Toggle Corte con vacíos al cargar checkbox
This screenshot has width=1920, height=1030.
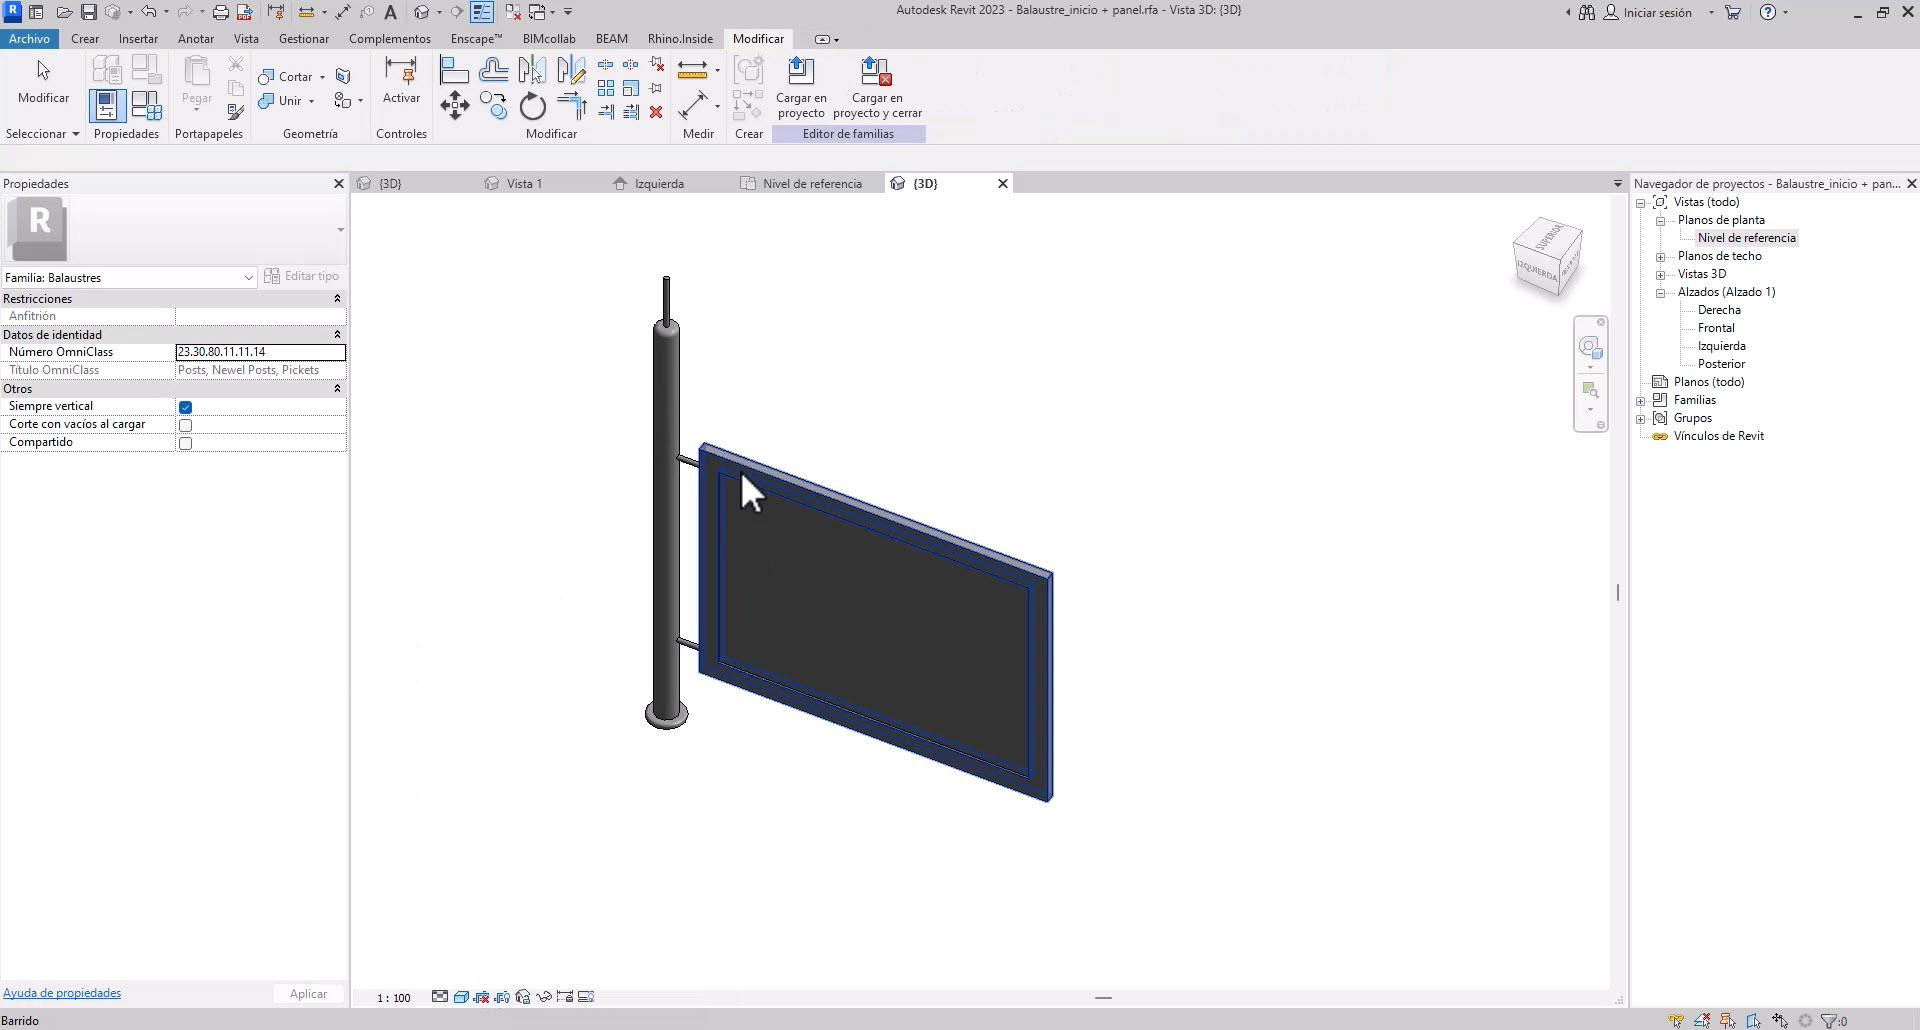[x=185, y=425]
